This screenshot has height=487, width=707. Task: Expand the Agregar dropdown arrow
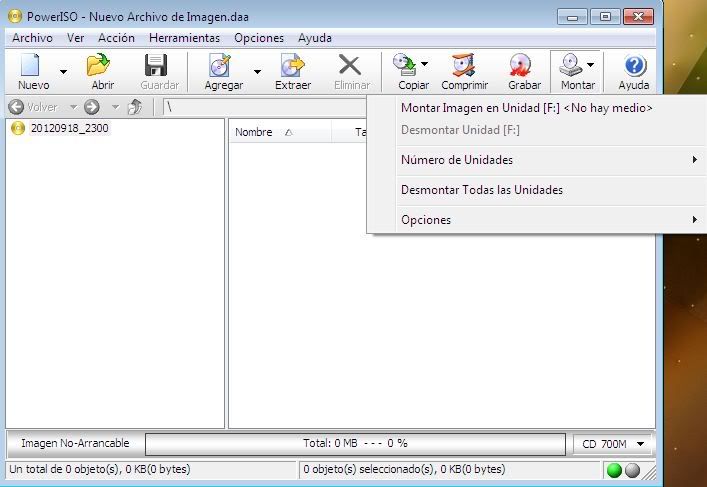(257, 71)
